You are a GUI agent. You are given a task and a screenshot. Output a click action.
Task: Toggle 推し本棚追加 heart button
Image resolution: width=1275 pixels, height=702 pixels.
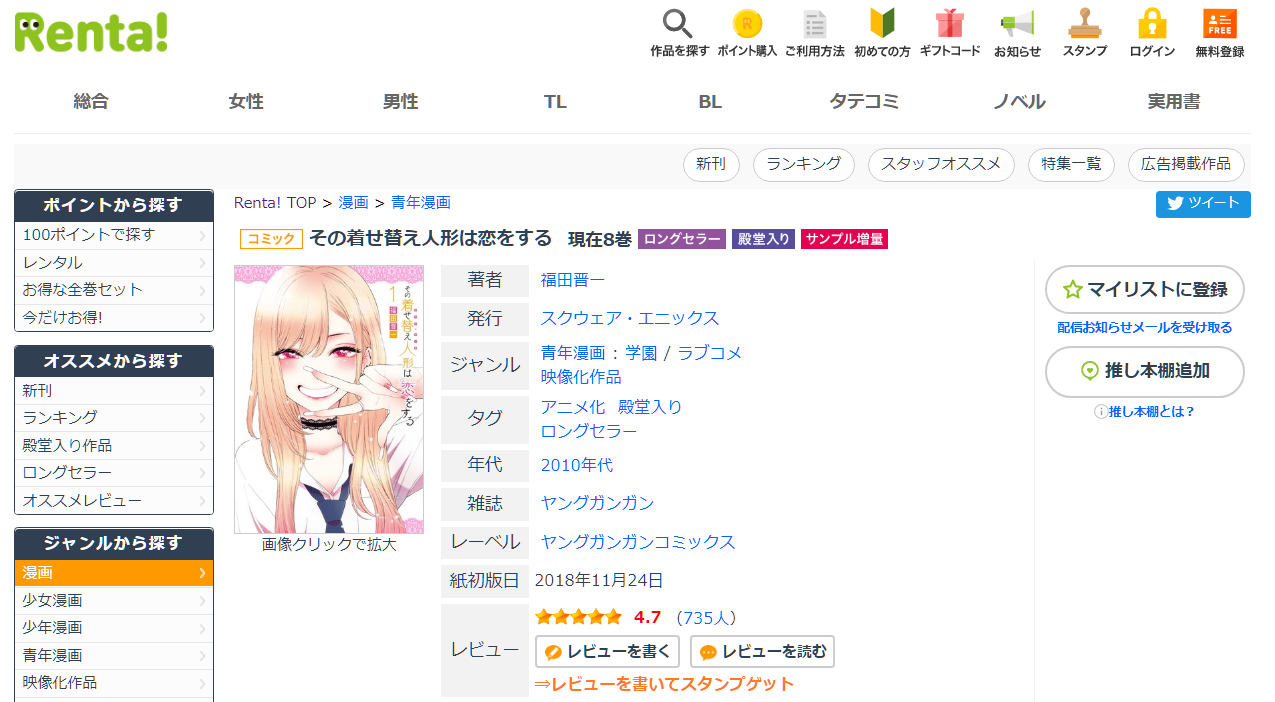(1145, 371)
